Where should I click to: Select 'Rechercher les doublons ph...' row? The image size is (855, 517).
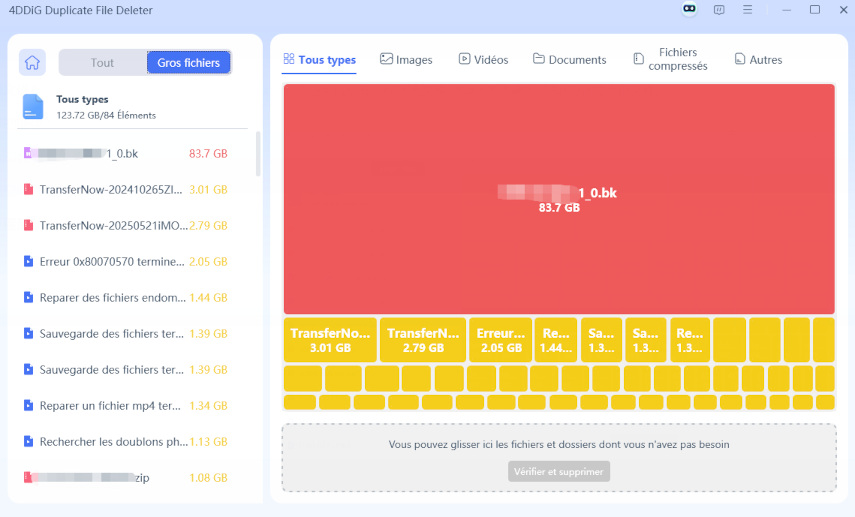[133, 442]
